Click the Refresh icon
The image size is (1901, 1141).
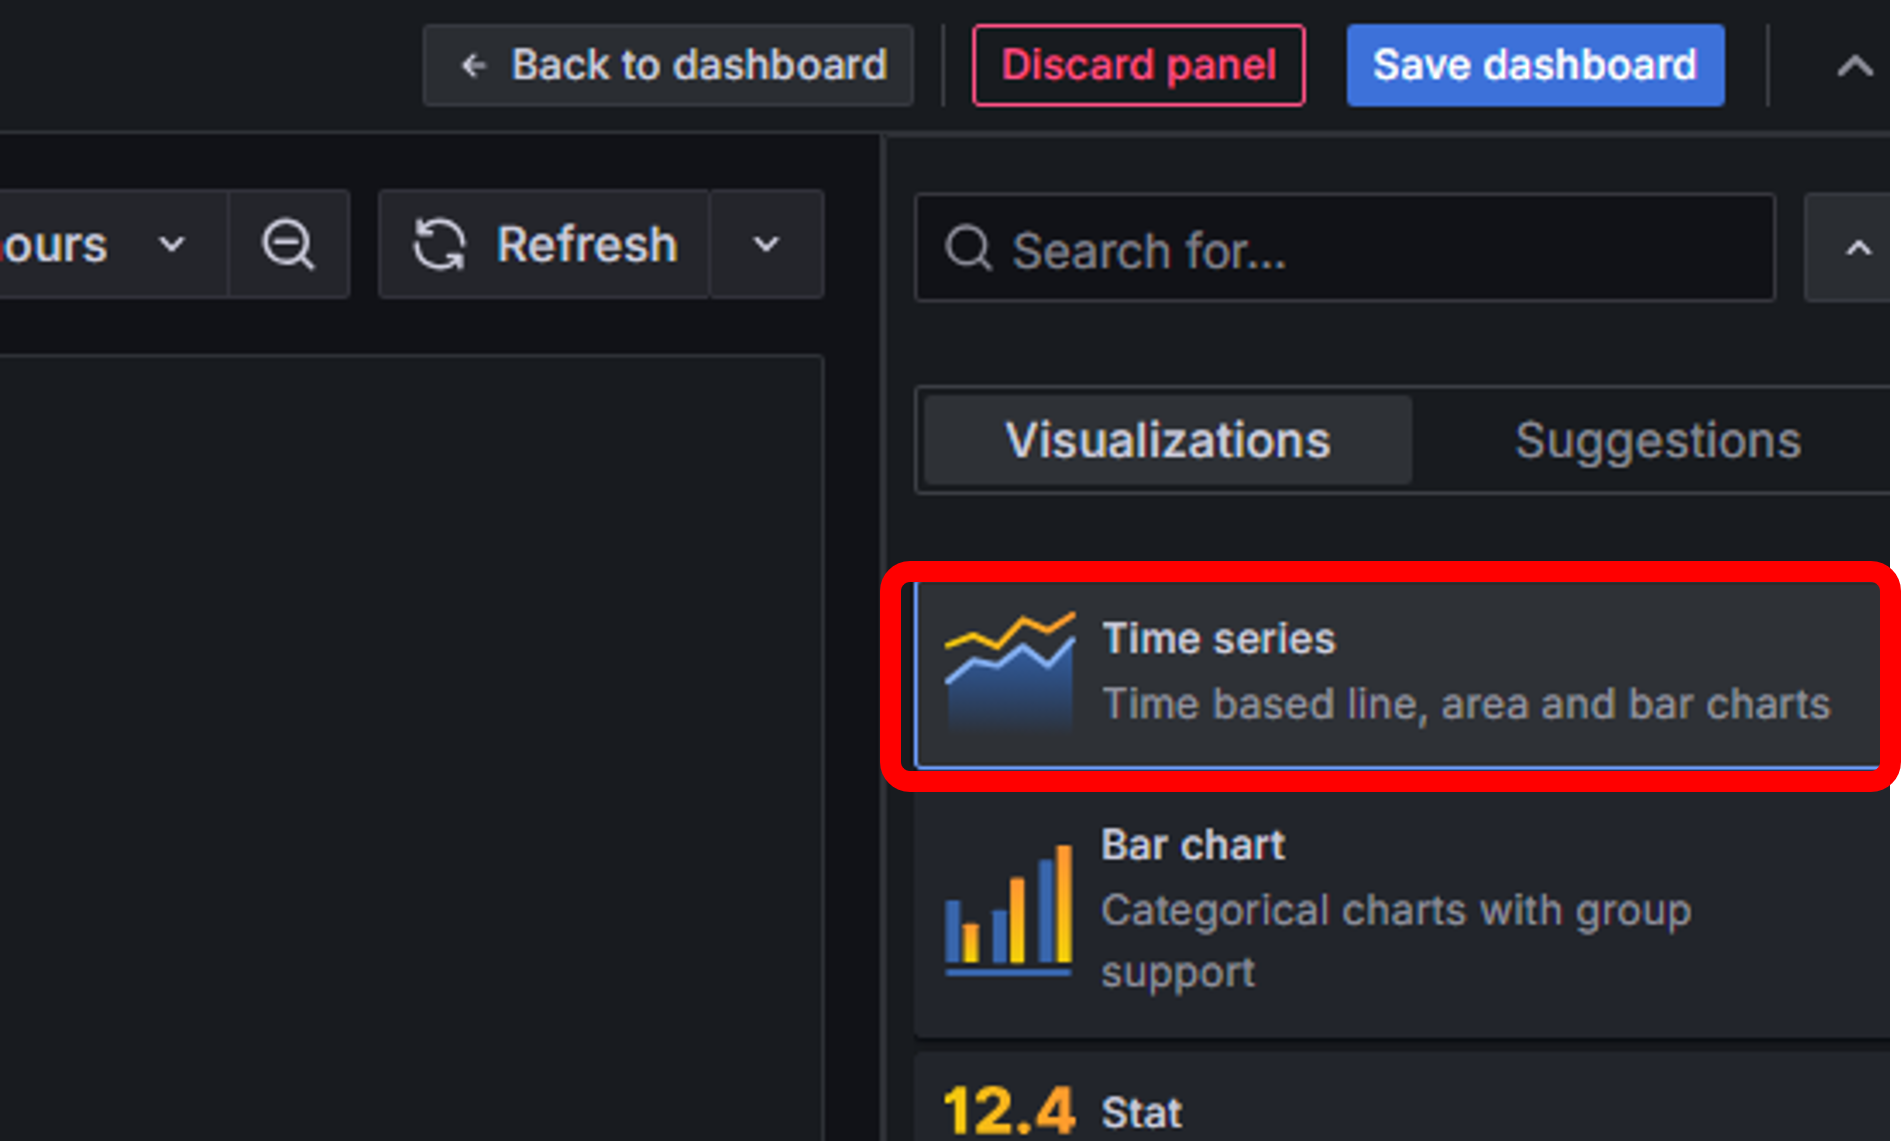(439, 245)
